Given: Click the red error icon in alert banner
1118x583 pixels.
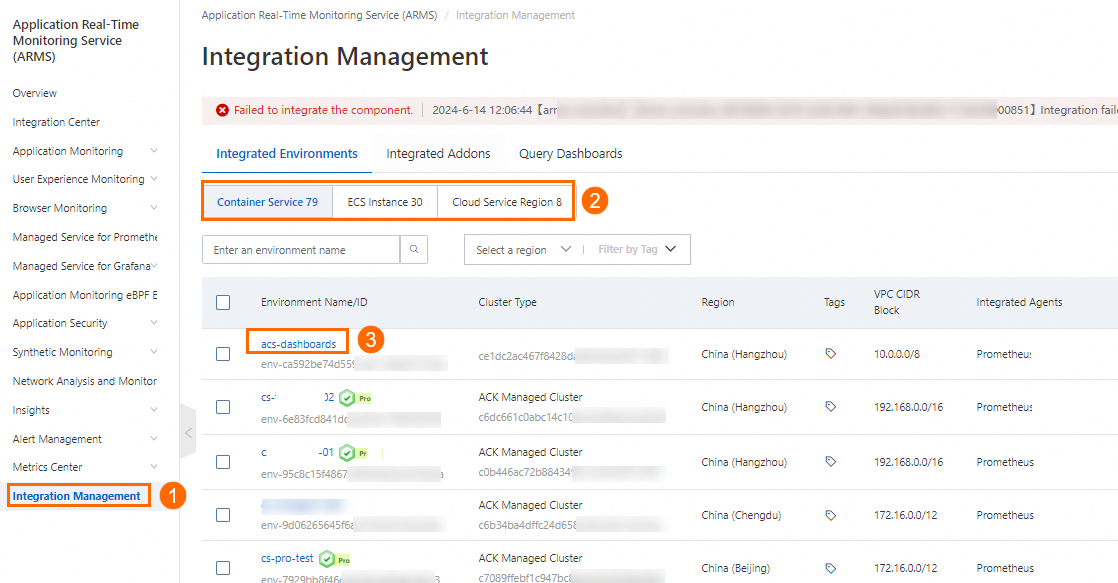Looking at the screenshot, I should [222, 110].
